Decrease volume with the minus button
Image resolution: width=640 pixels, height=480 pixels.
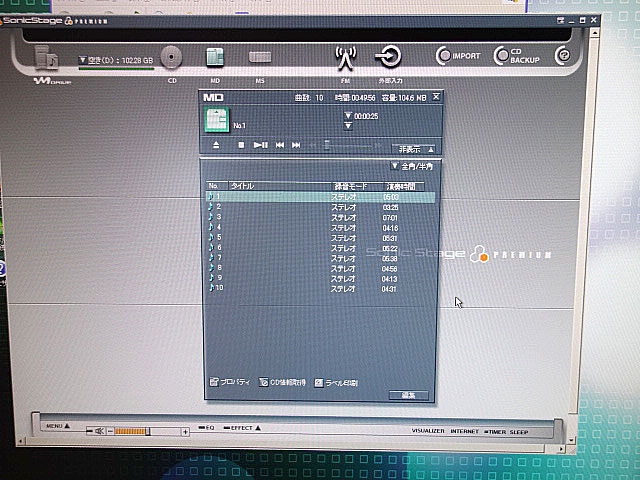click(x=110, y=431)
